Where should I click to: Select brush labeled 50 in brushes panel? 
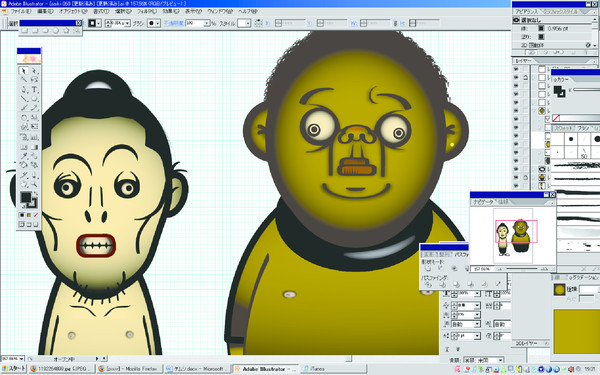(x=584, y=152)
